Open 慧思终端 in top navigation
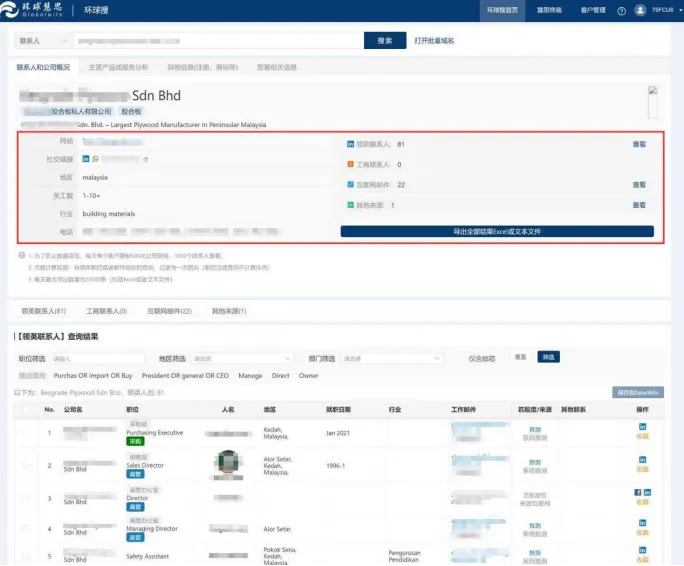Image resolution: width=684 pixels, height=566 pixels. coord(549,10)
